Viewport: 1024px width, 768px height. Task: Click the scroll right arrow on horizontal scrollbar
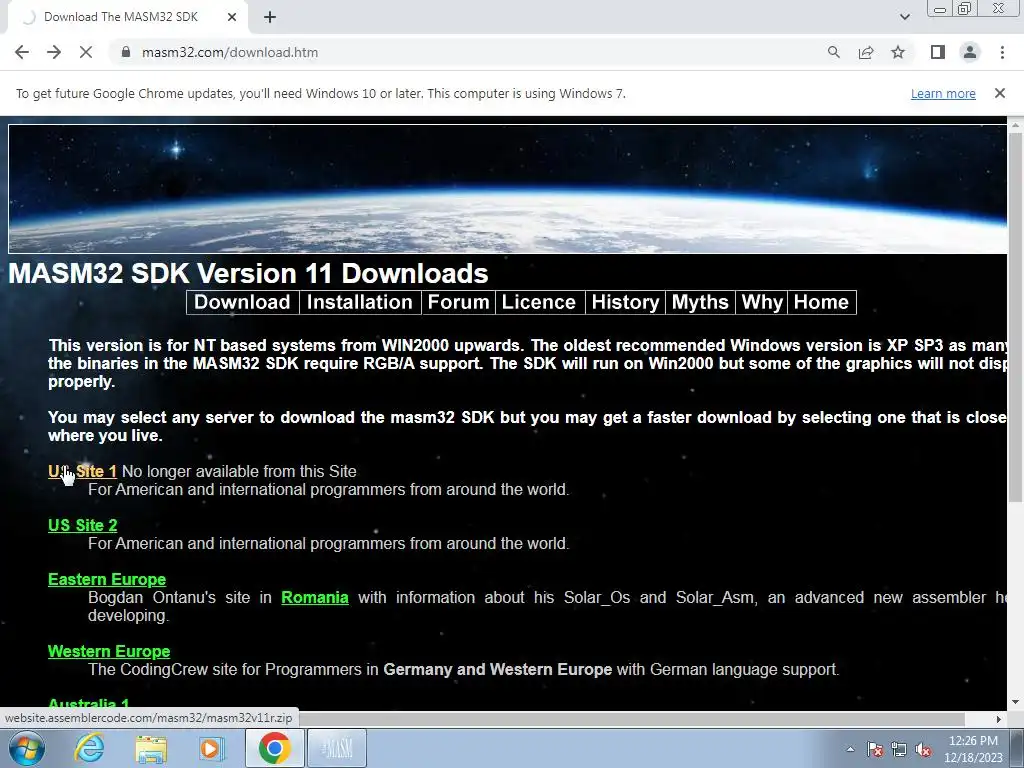[999, 719]
